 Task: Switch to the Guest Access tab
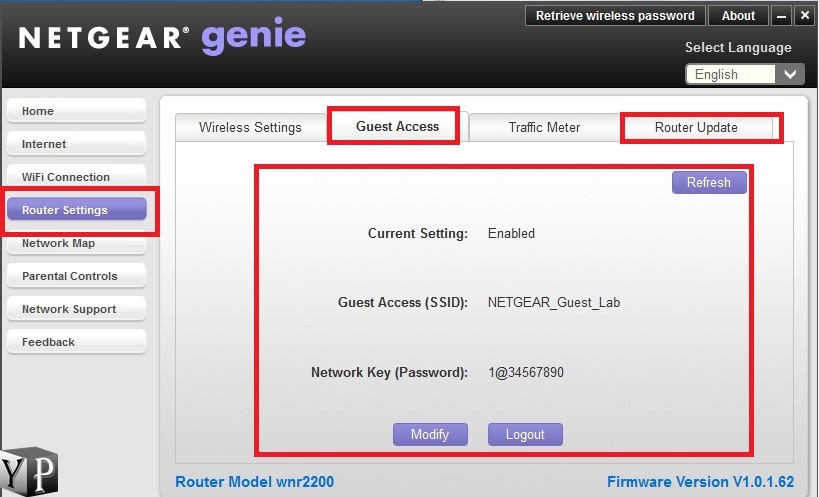coord(397,126)
